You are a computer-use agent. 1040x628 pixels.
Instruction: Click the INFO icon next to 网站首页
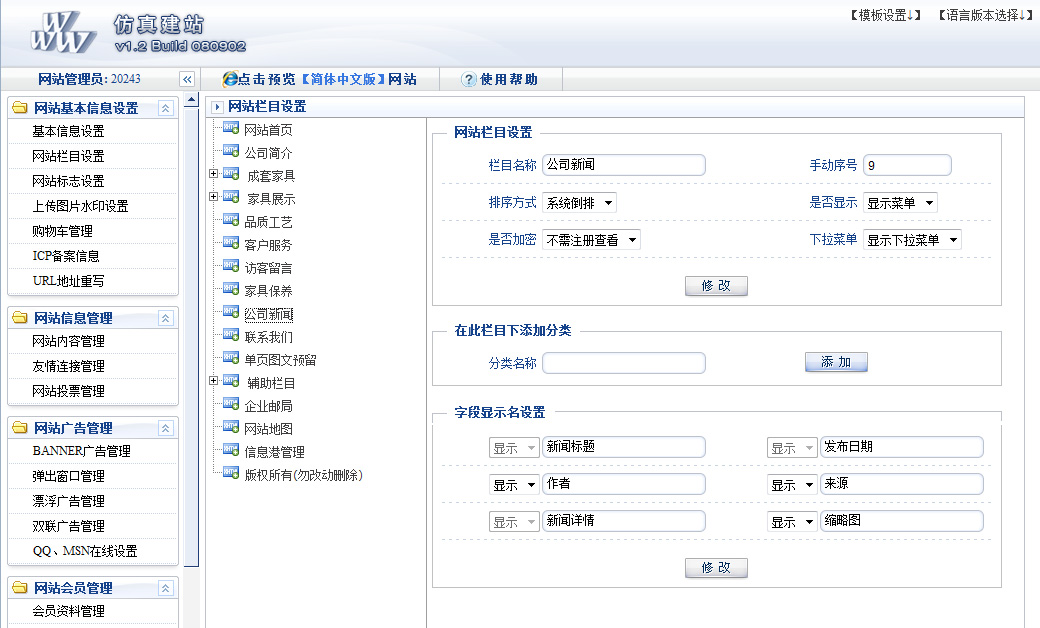[231, 128]
